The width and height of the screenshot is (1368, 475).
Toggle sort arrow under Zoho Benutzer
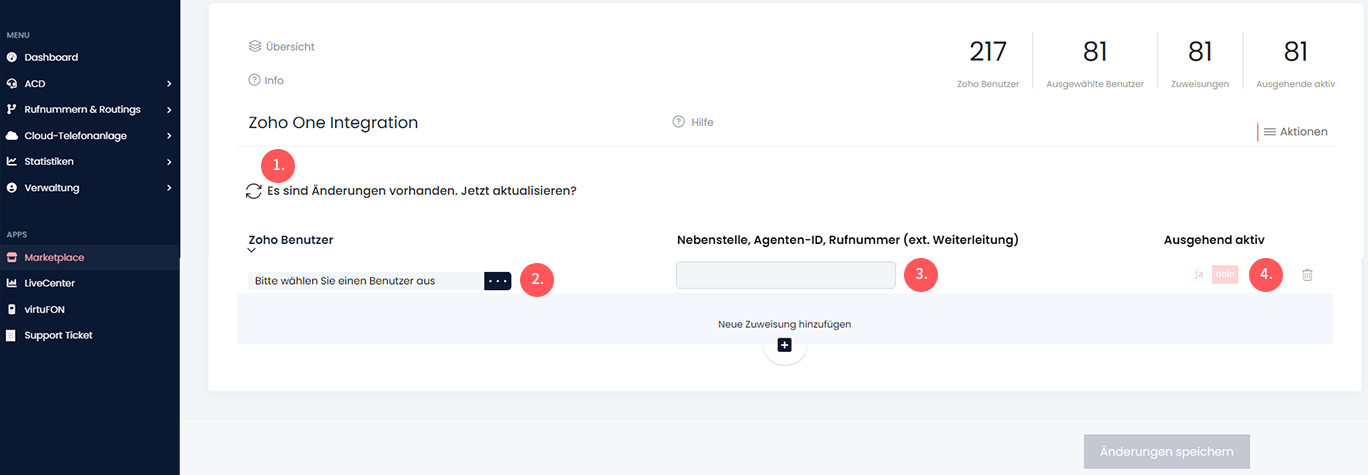tap(252, 251)
